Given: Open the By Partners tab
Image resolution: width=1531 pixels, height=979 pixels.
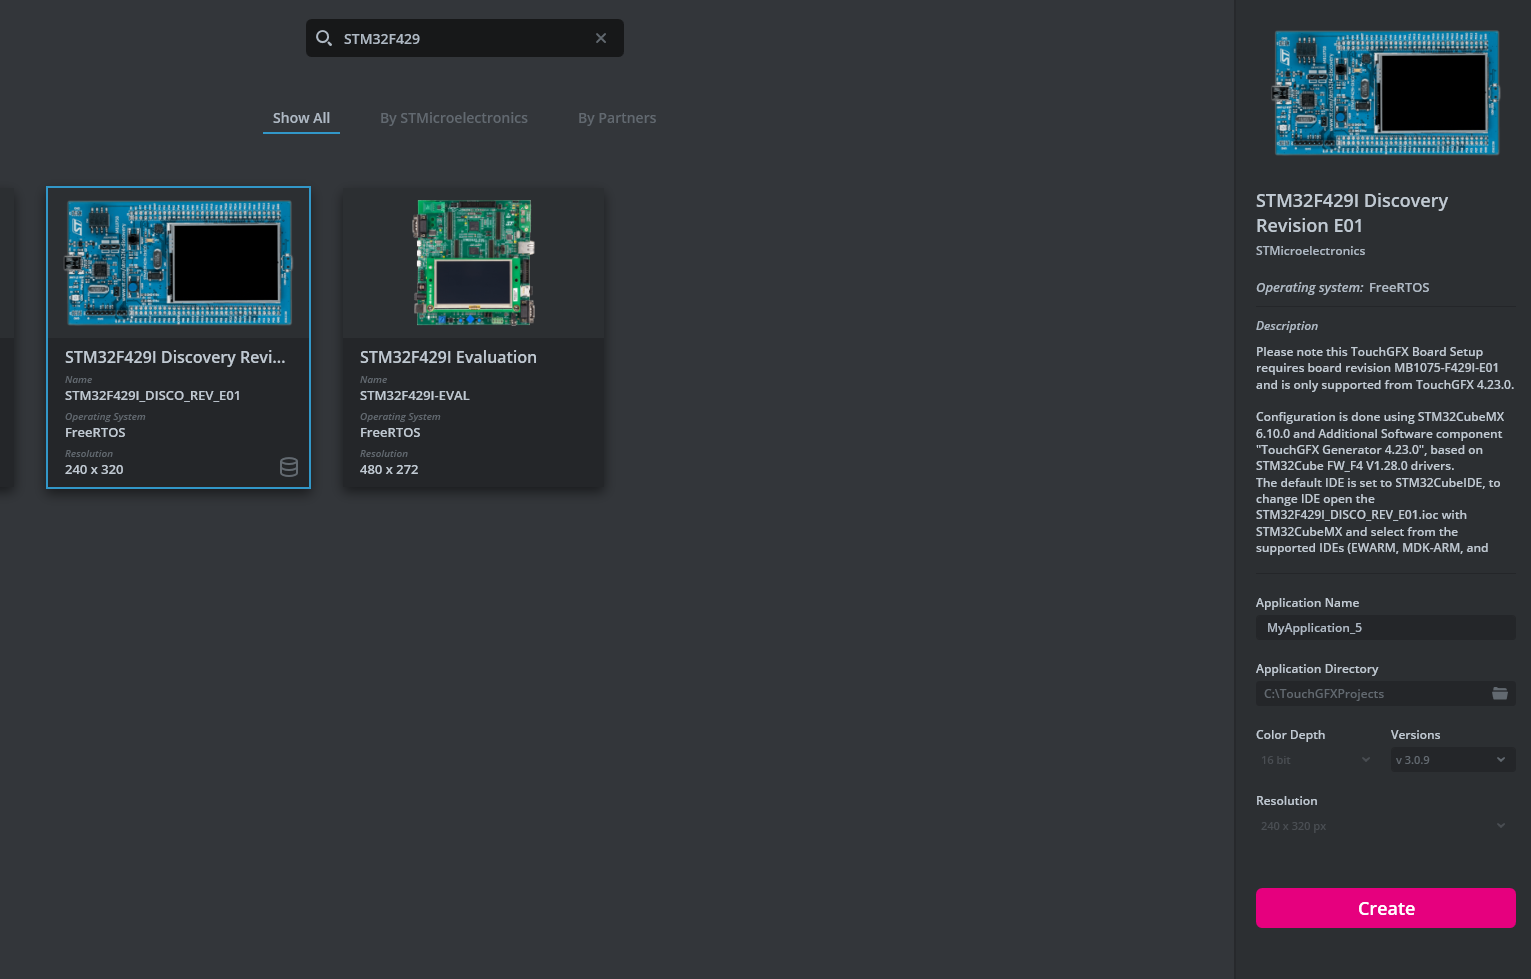Looking at the screenshot, I should pos(617,118).
